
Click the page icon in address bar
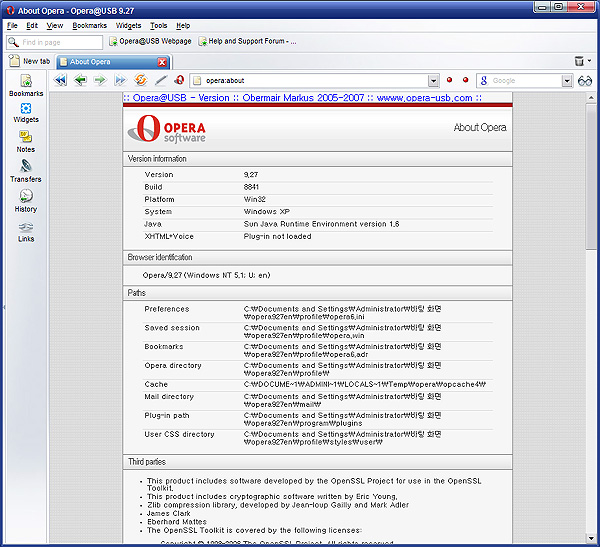coord(197,80)
